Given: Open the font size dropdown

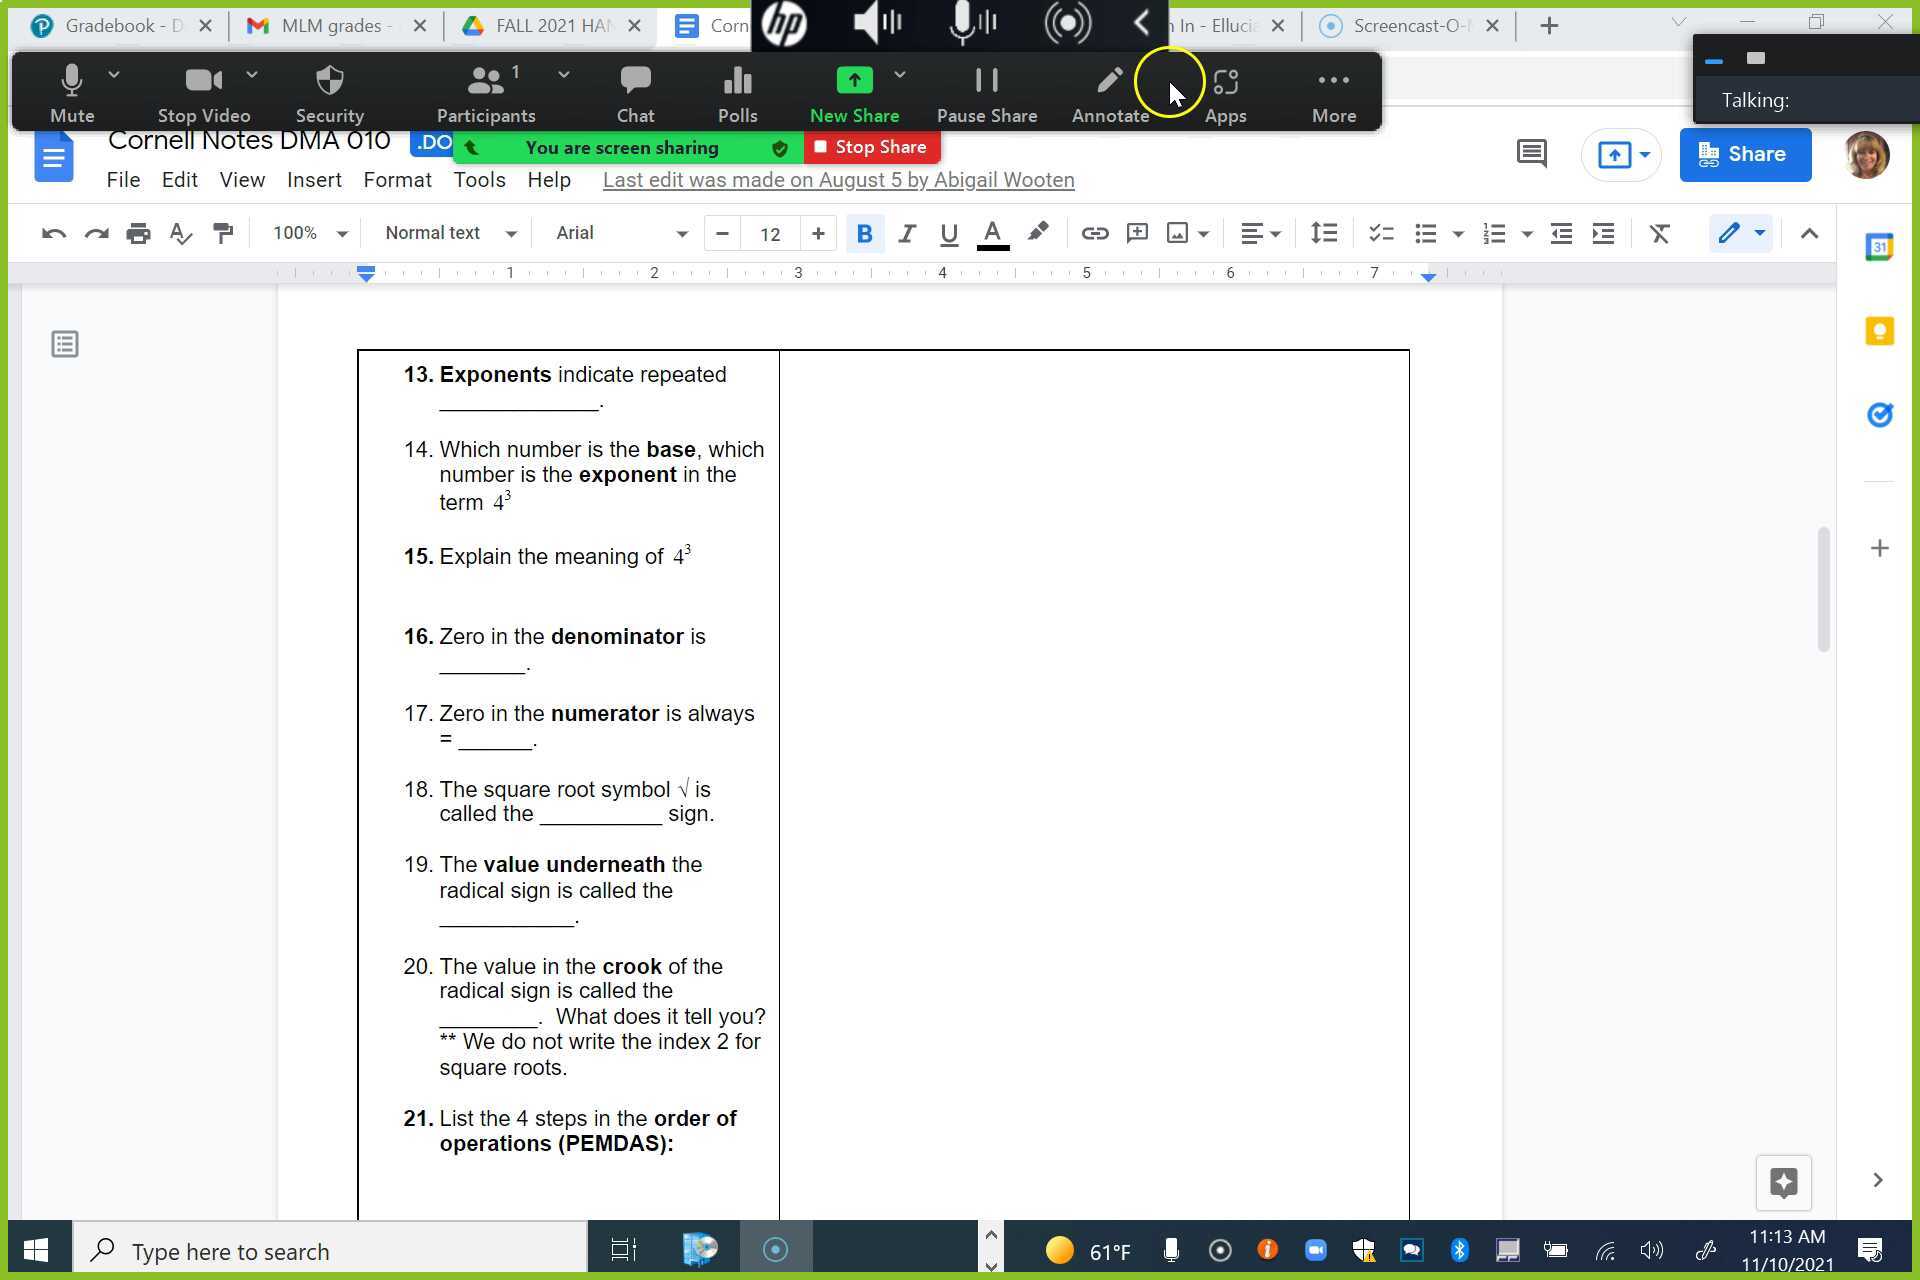Looking at the screenshot, I should 770,233.
